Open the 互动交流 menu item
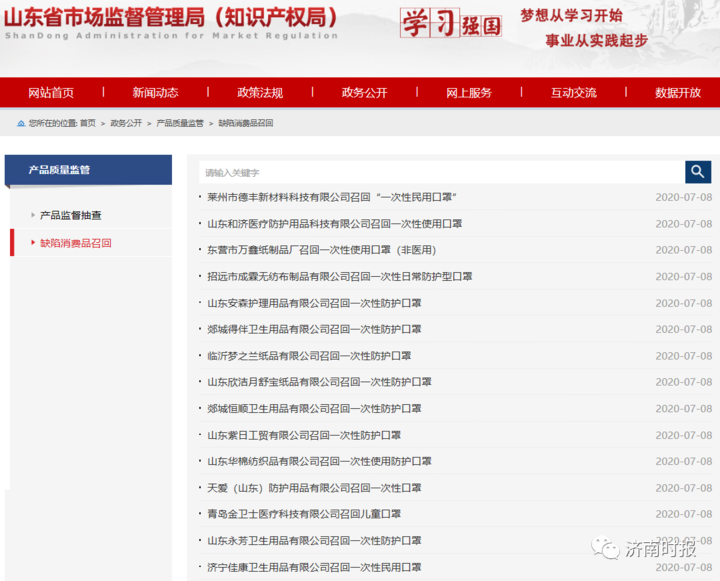Screen dimensions: 720x581 point(574,93)
